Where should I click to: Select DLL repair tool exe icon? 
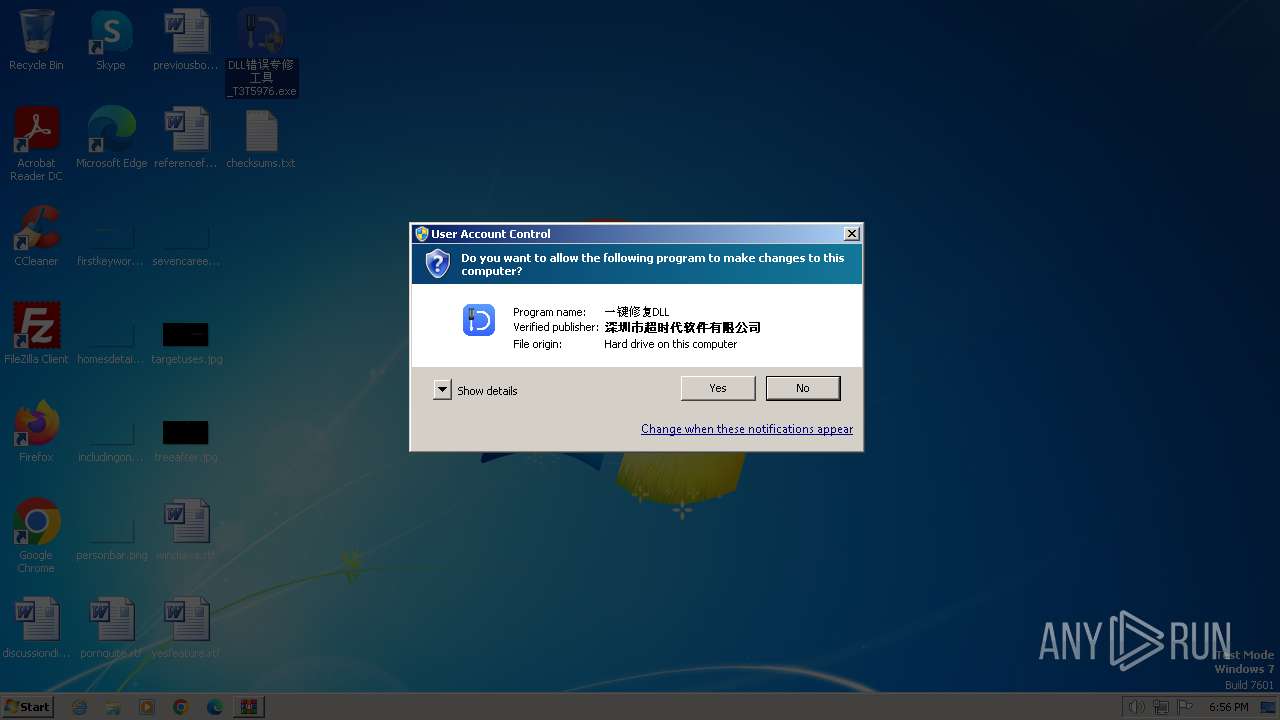click(x=262, y=52)
